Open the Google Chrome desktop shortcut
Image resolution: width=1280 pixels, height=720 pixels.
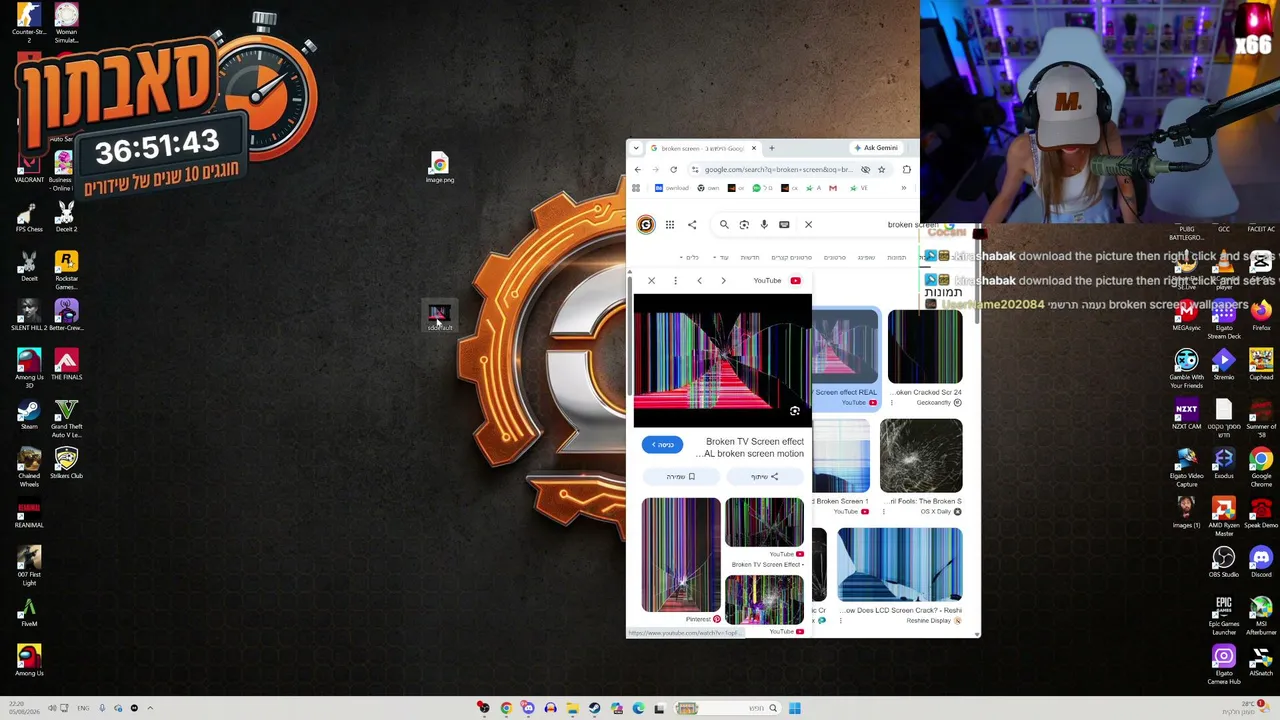point(1261,467)
